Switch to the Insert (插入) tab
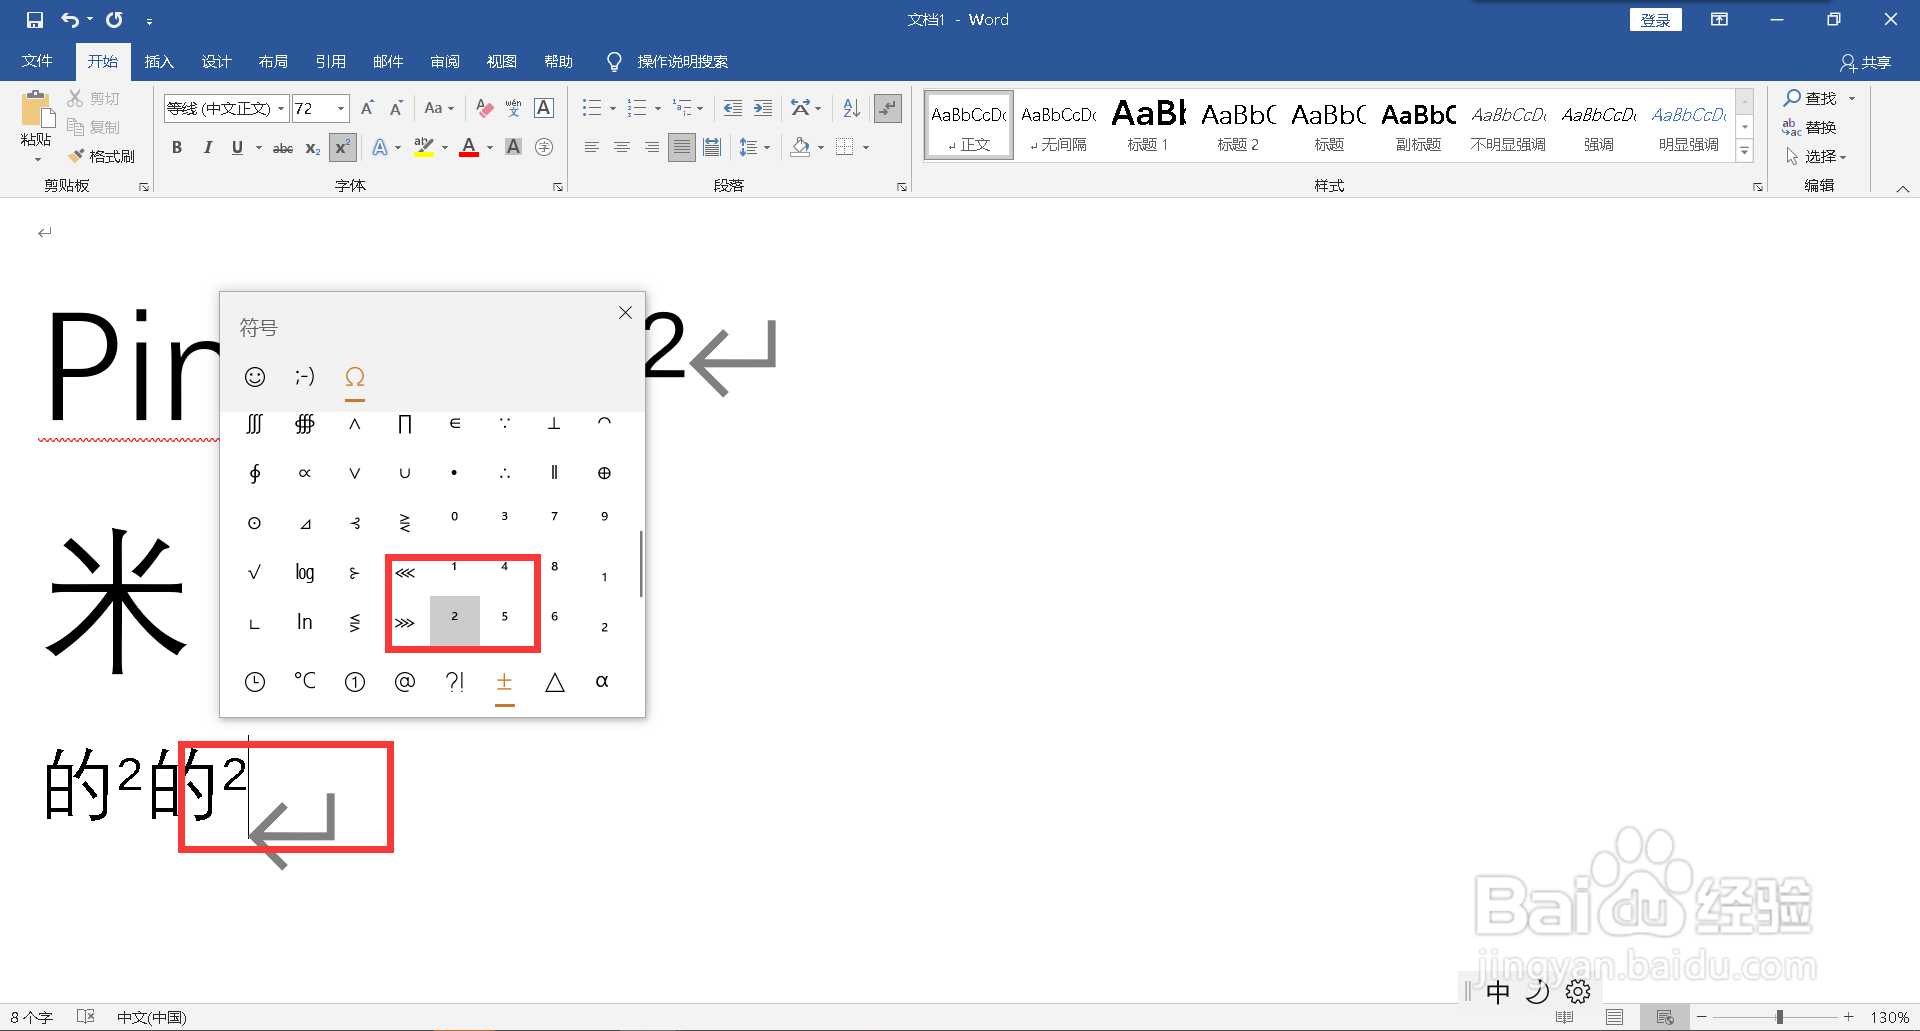The height and width of the screenshot is (1031, 1920). click(x=159, y=61)
